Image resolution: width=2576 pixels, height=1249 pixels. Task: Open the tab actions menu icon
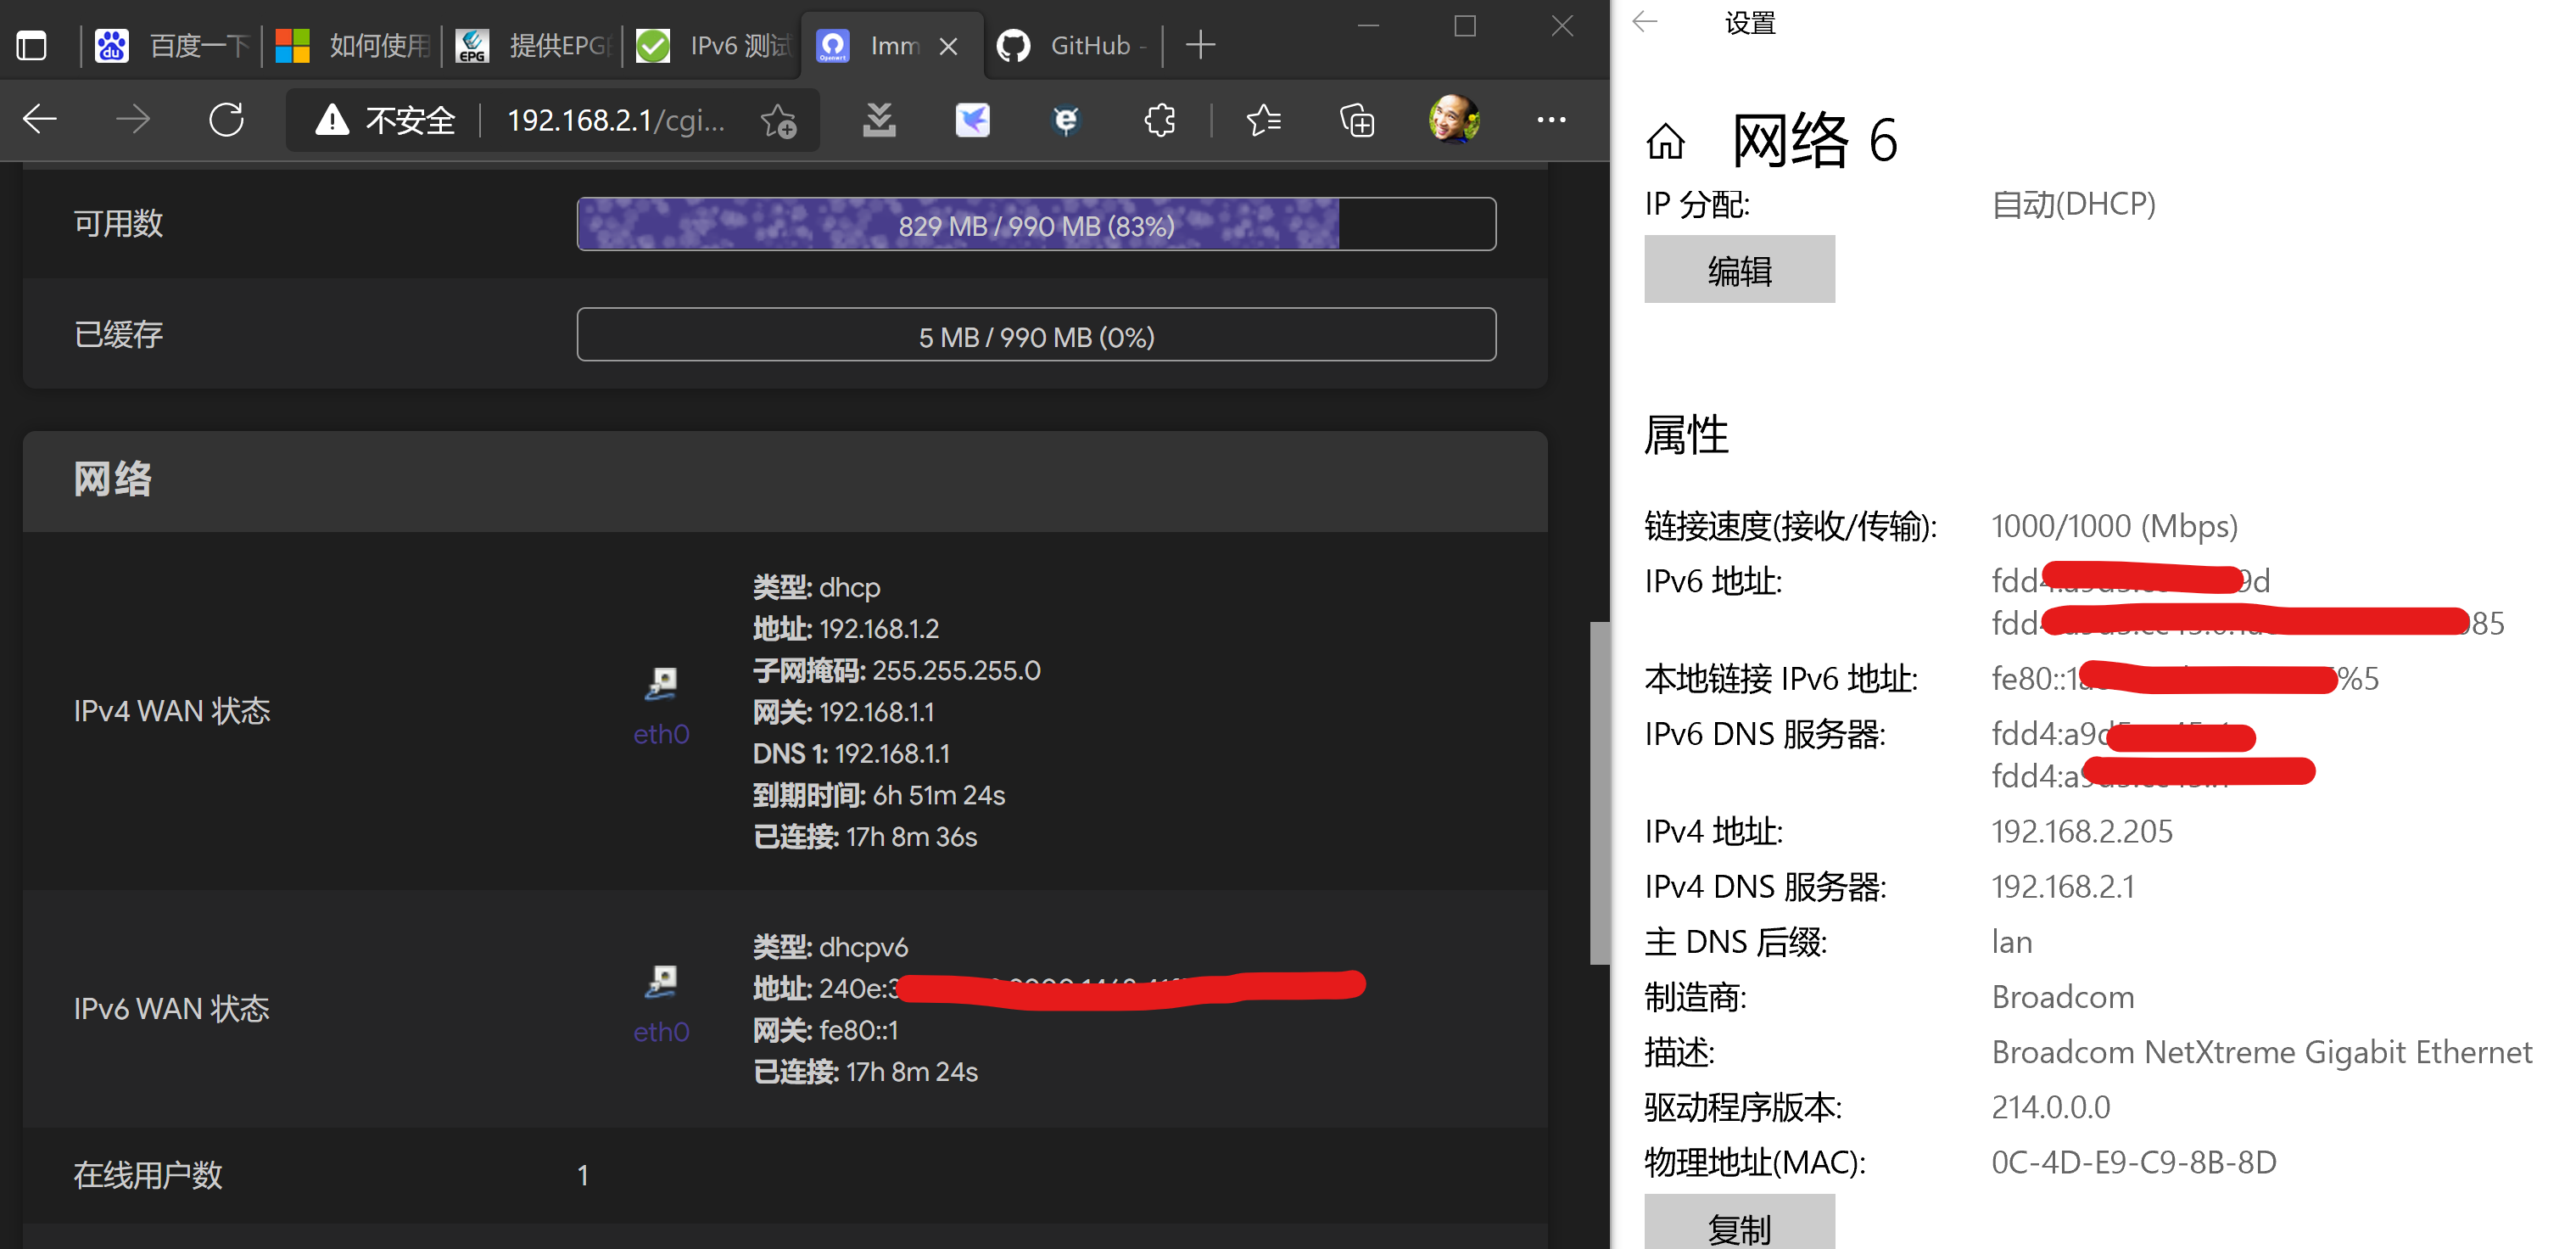(32, 46)
